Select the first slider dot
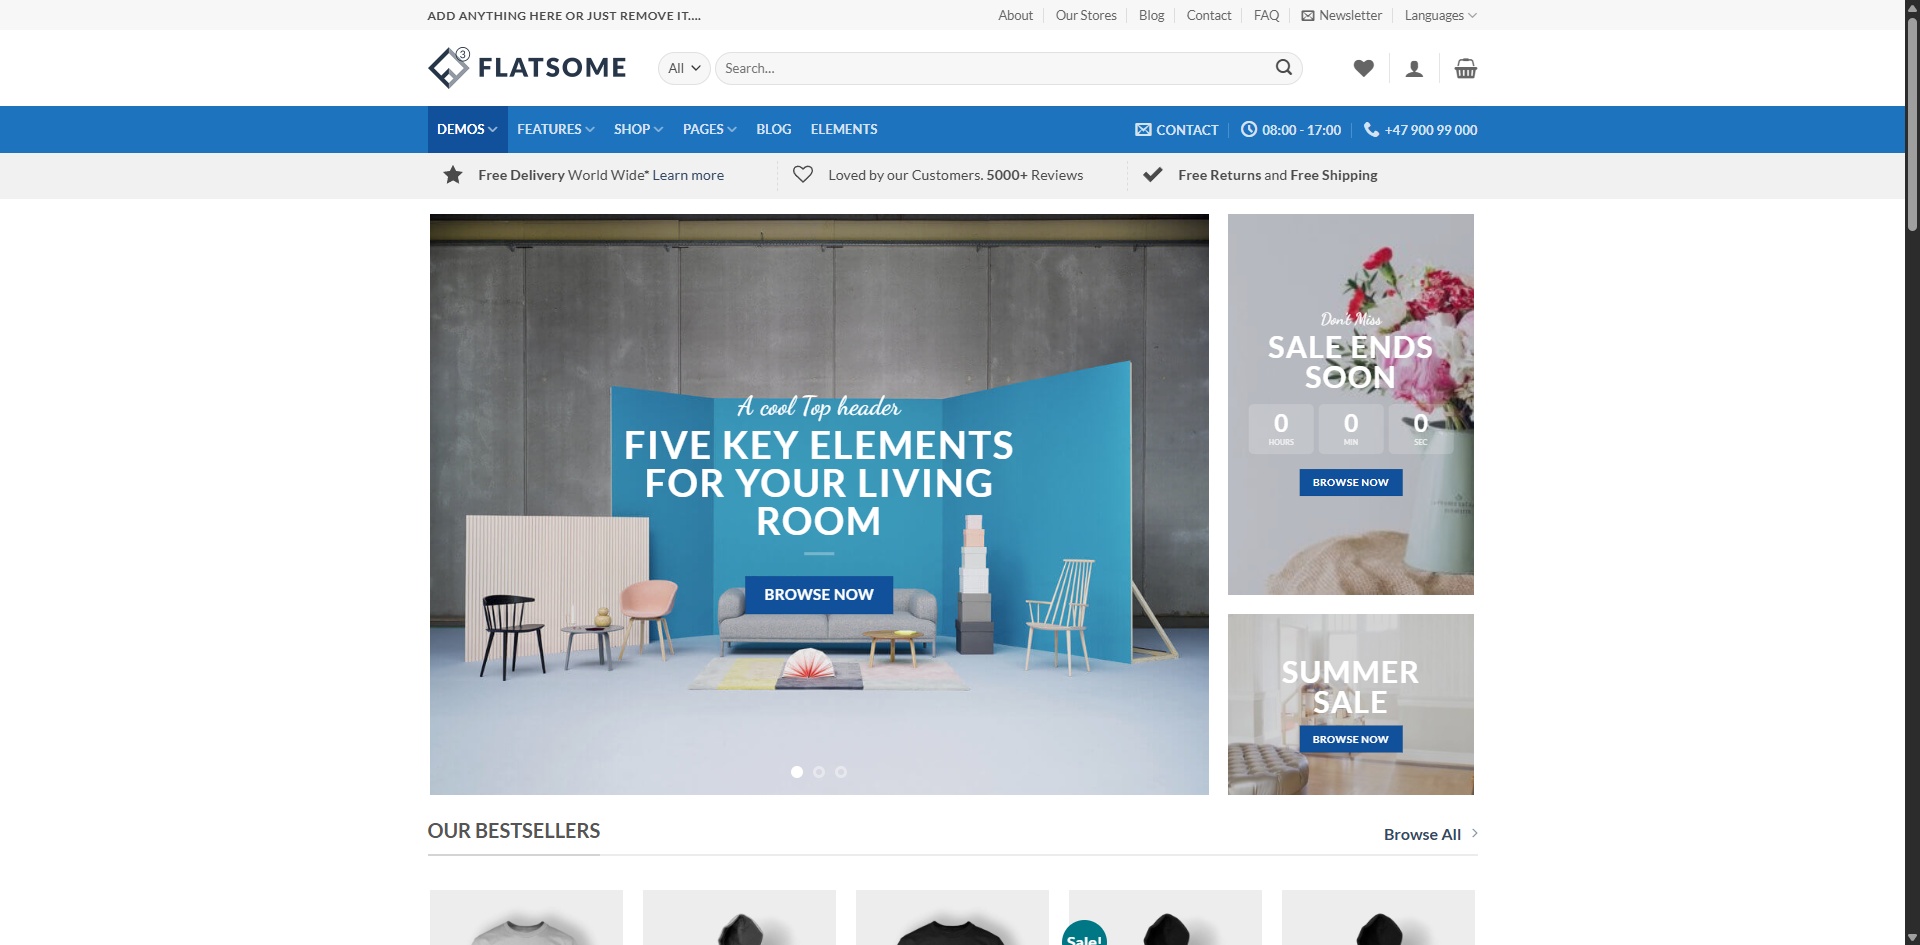 pyautogui.click(x=797, y=772)
